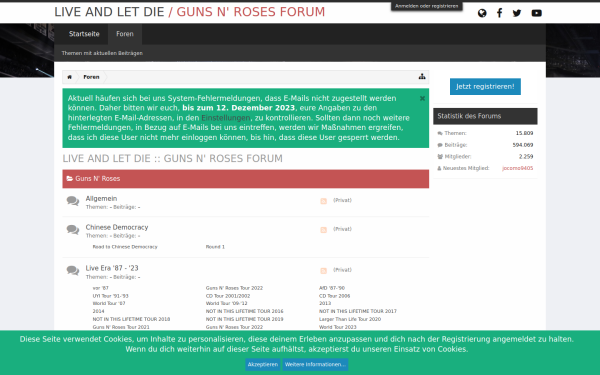Open the vor '87 subforum

point(100,288)
